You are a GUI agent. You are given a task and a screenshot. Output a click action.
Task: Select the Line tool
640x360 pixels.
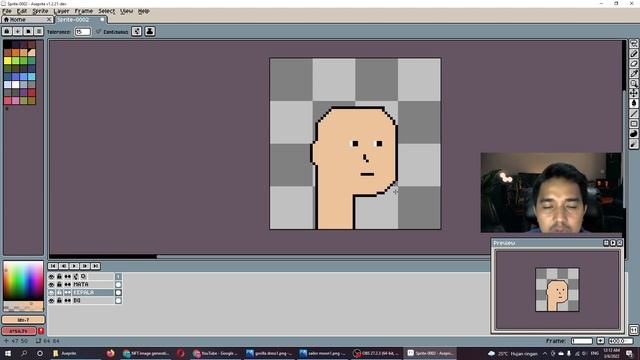click(633, 113)
